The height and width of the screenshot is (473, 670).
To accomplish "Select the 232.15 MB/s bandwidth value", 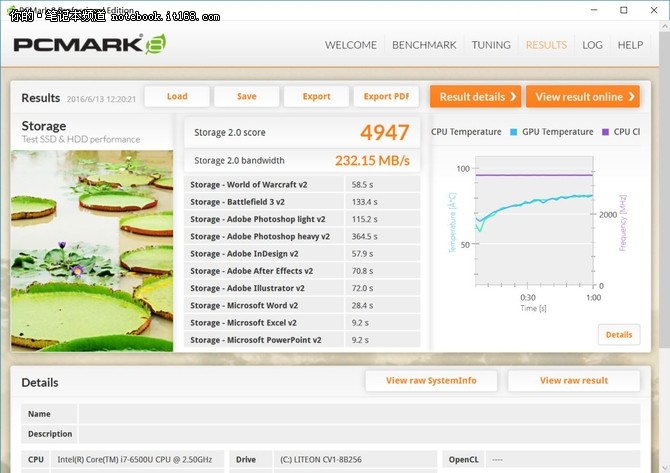I will point(372,161).
